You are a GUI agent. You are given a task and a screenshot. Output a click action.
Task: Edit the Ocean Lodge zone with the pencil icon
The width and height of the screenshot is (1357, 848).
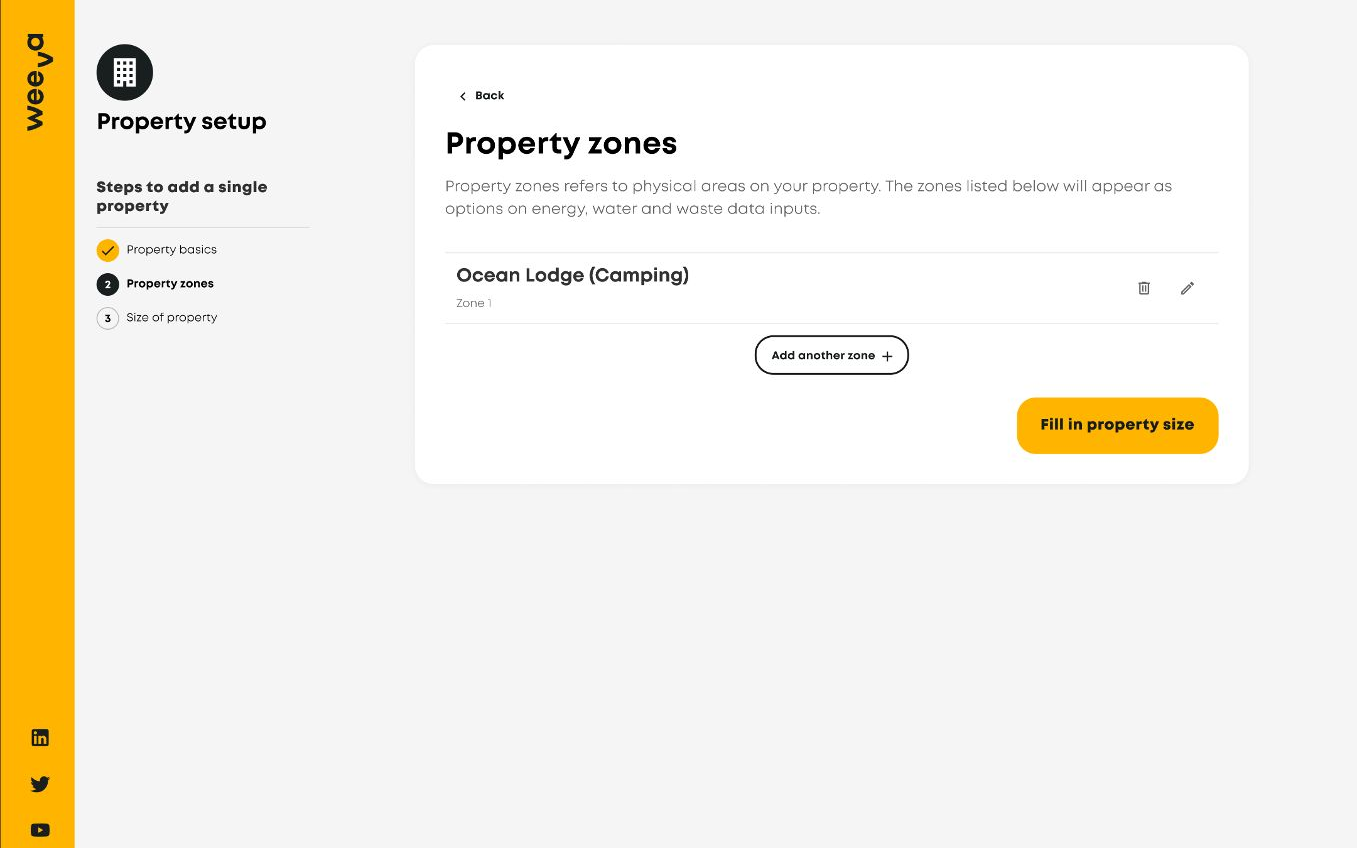[x=1187, y=288]
